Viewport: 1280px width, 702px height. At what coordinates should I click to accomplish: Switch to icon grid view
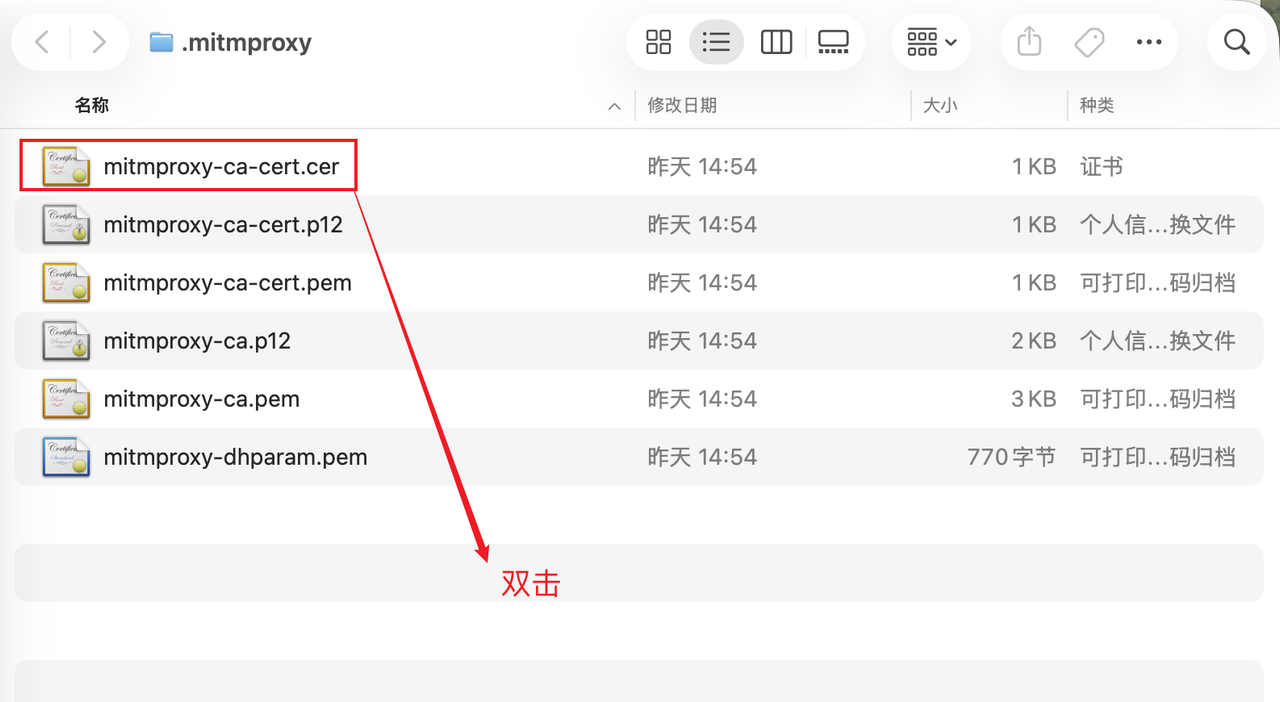pyautogui.click(x=658, y=42)
